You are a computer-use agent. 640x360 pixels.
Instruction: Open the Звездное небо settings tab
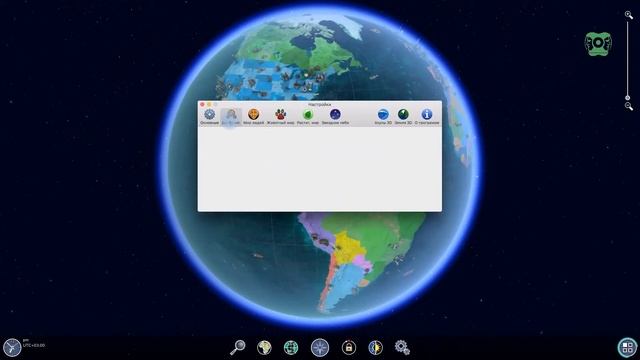335,117
